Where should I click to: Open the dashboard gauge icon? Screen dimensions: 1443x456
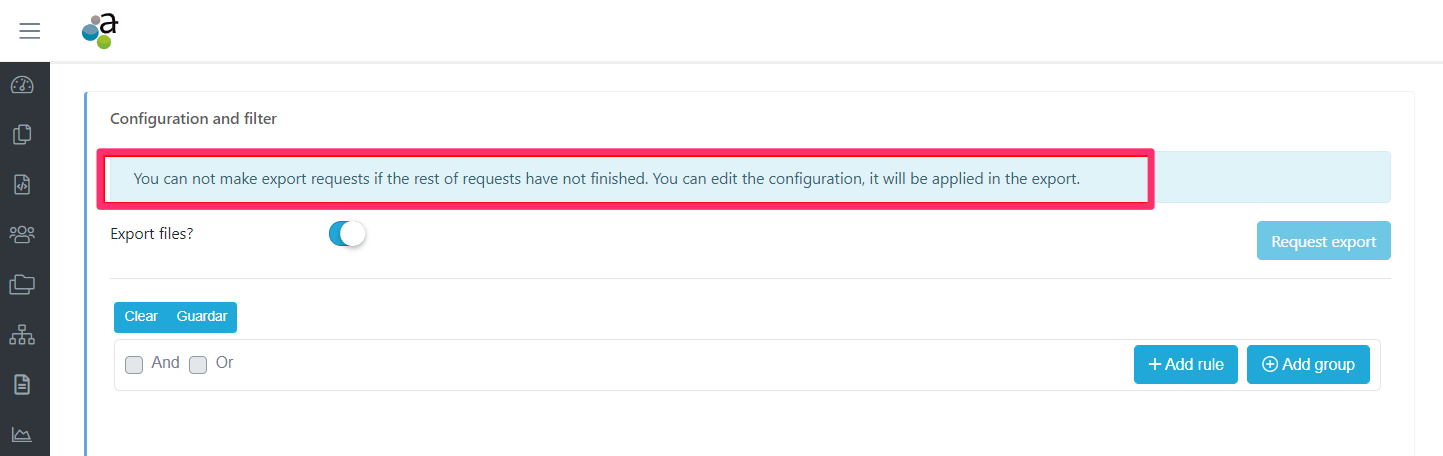22,85
